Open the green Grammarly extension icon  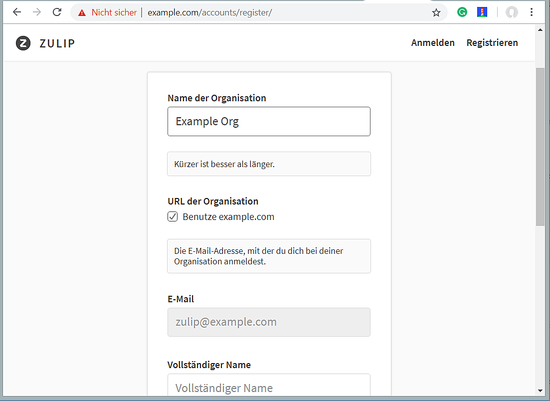click(x=462, y=12)
